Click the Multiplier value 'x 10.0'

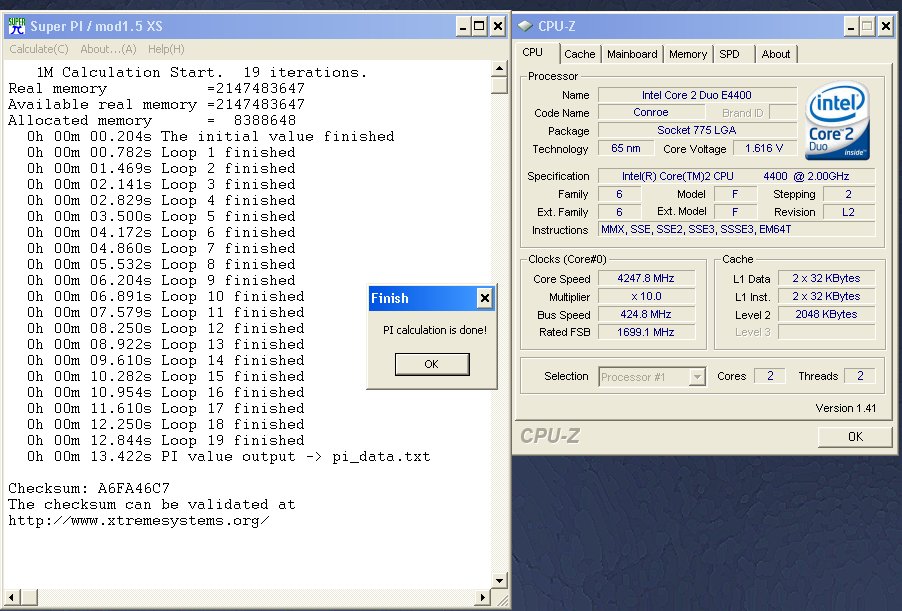[646, 296]
